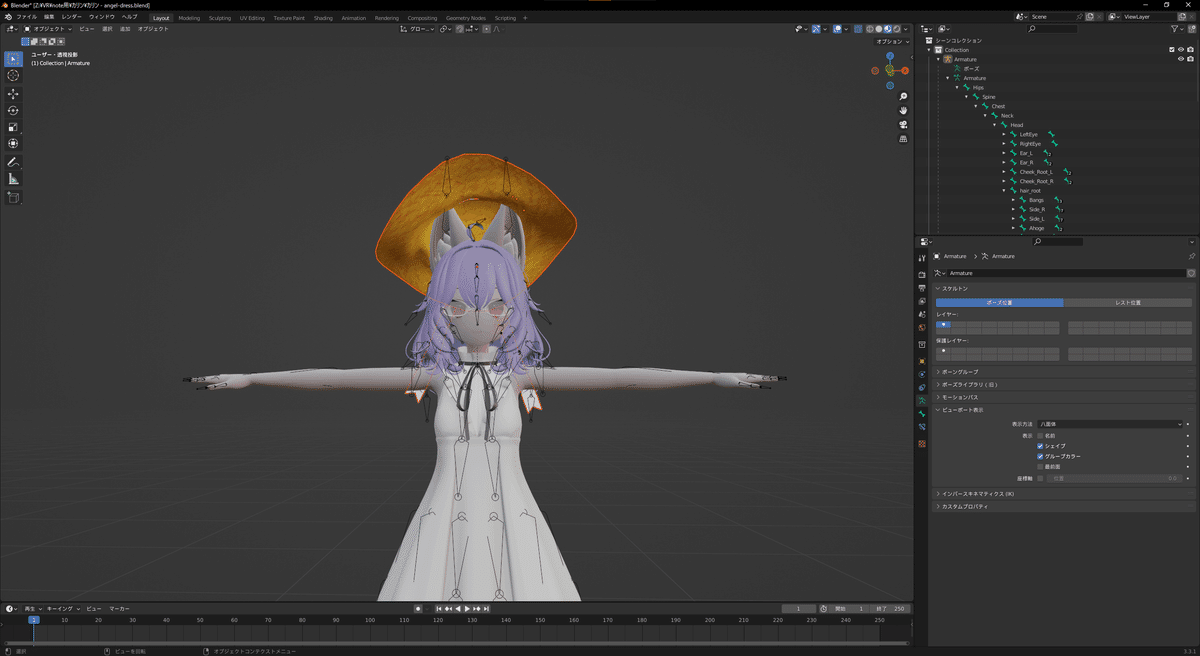Select the Select Box tool
1200x656 pixels.
point(13,59)
